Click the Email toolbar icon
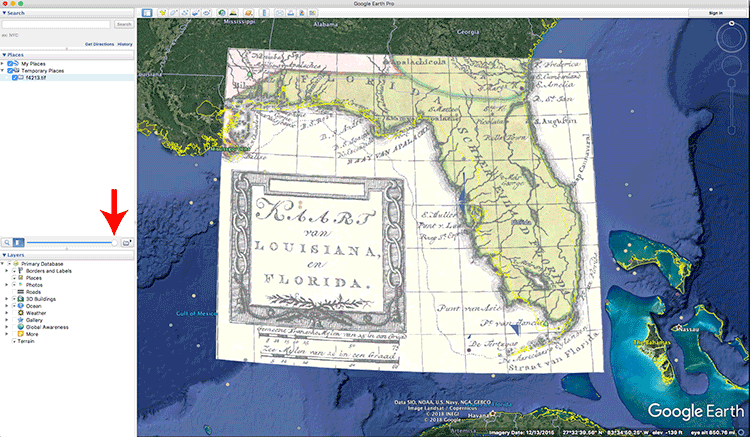 coord(279,13)
